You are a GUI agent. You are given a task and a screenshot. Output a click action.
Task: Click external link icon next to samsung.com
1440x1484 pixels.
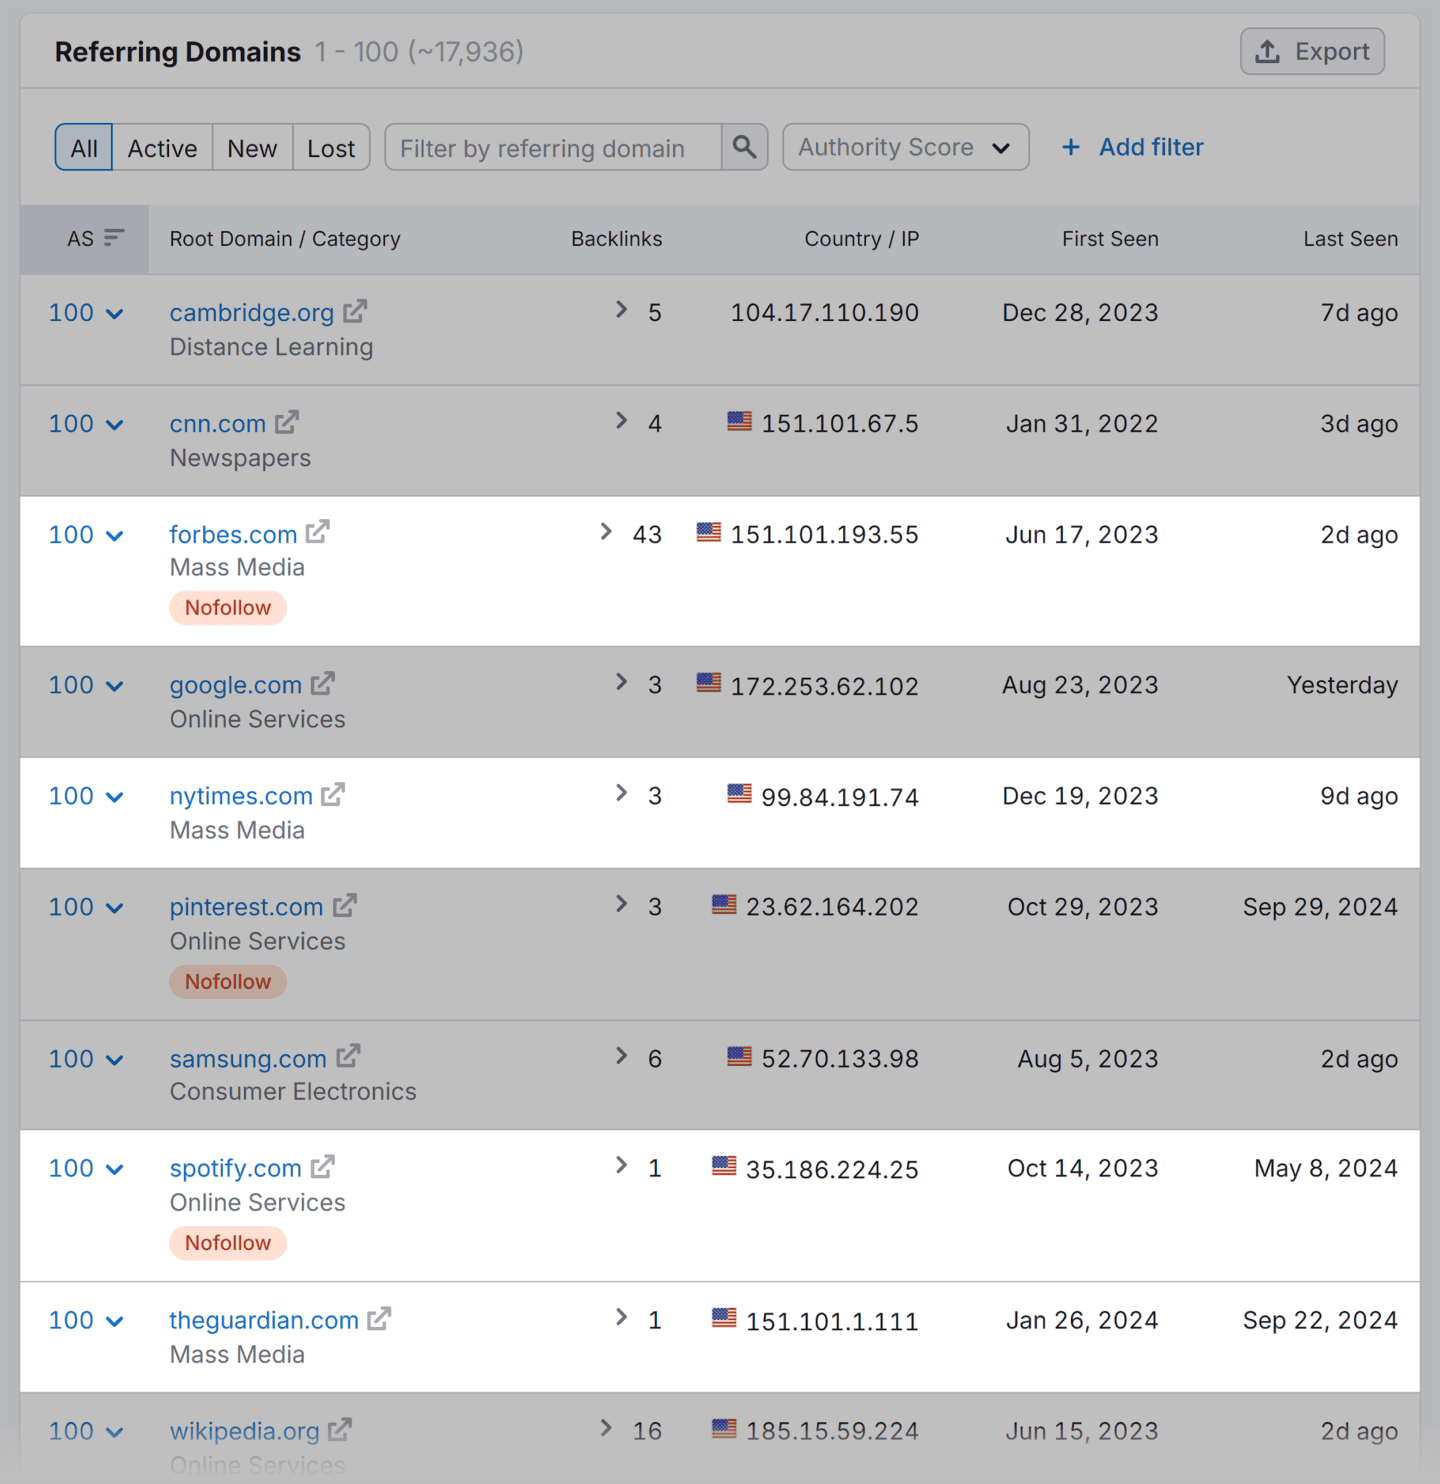(348, 1057)
